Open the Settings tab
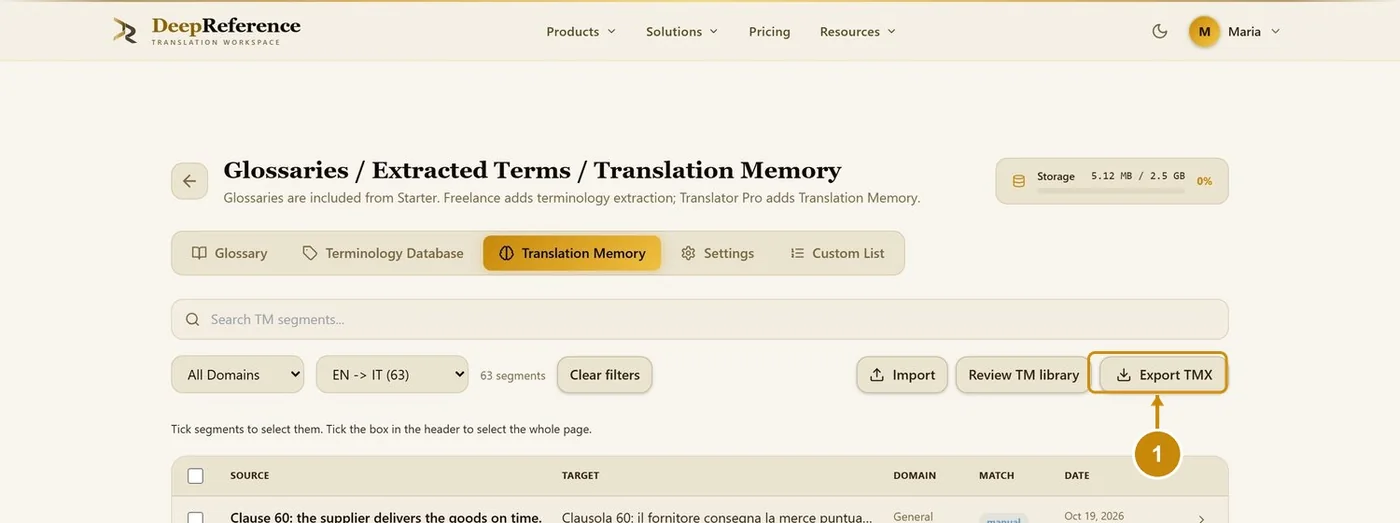The height and width of the screenshot is (523, 1400). (717, 253)
